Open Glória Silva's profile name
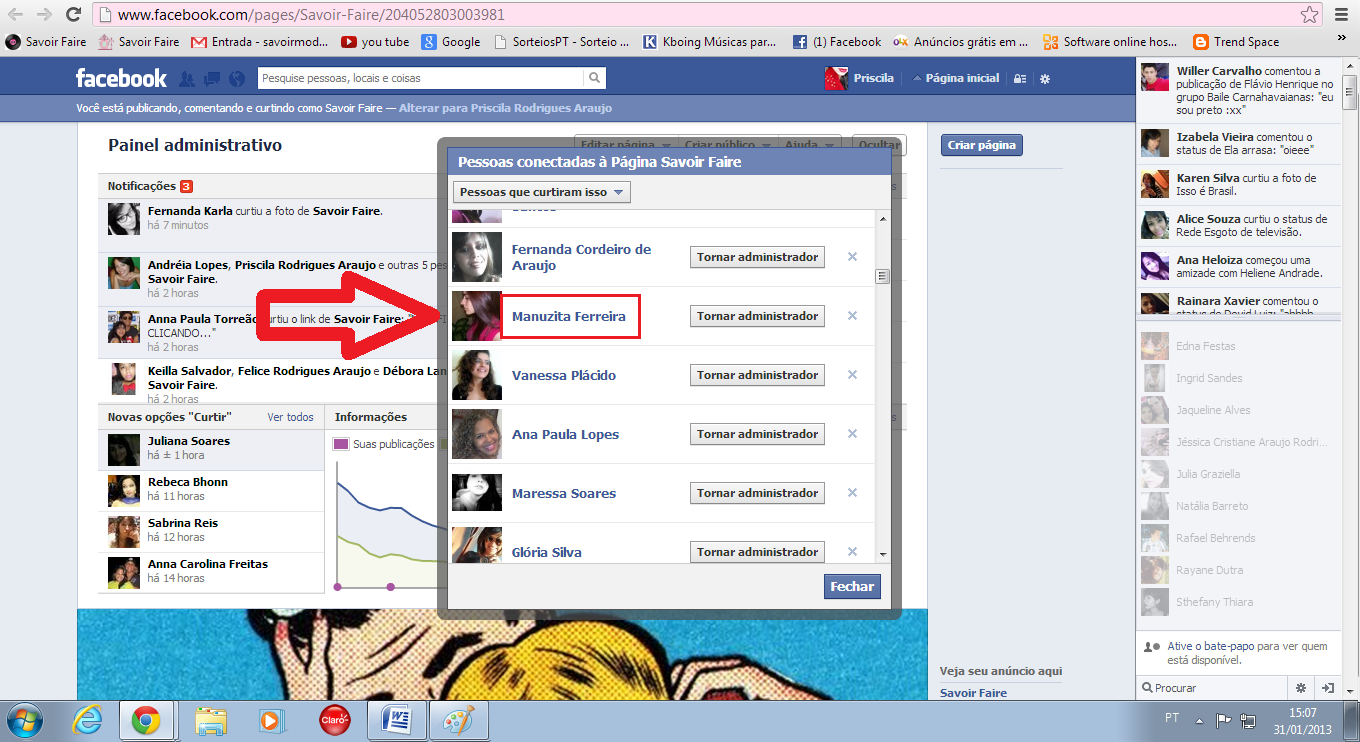Viewport: 1360px width, 742px height. click(547, 552)
